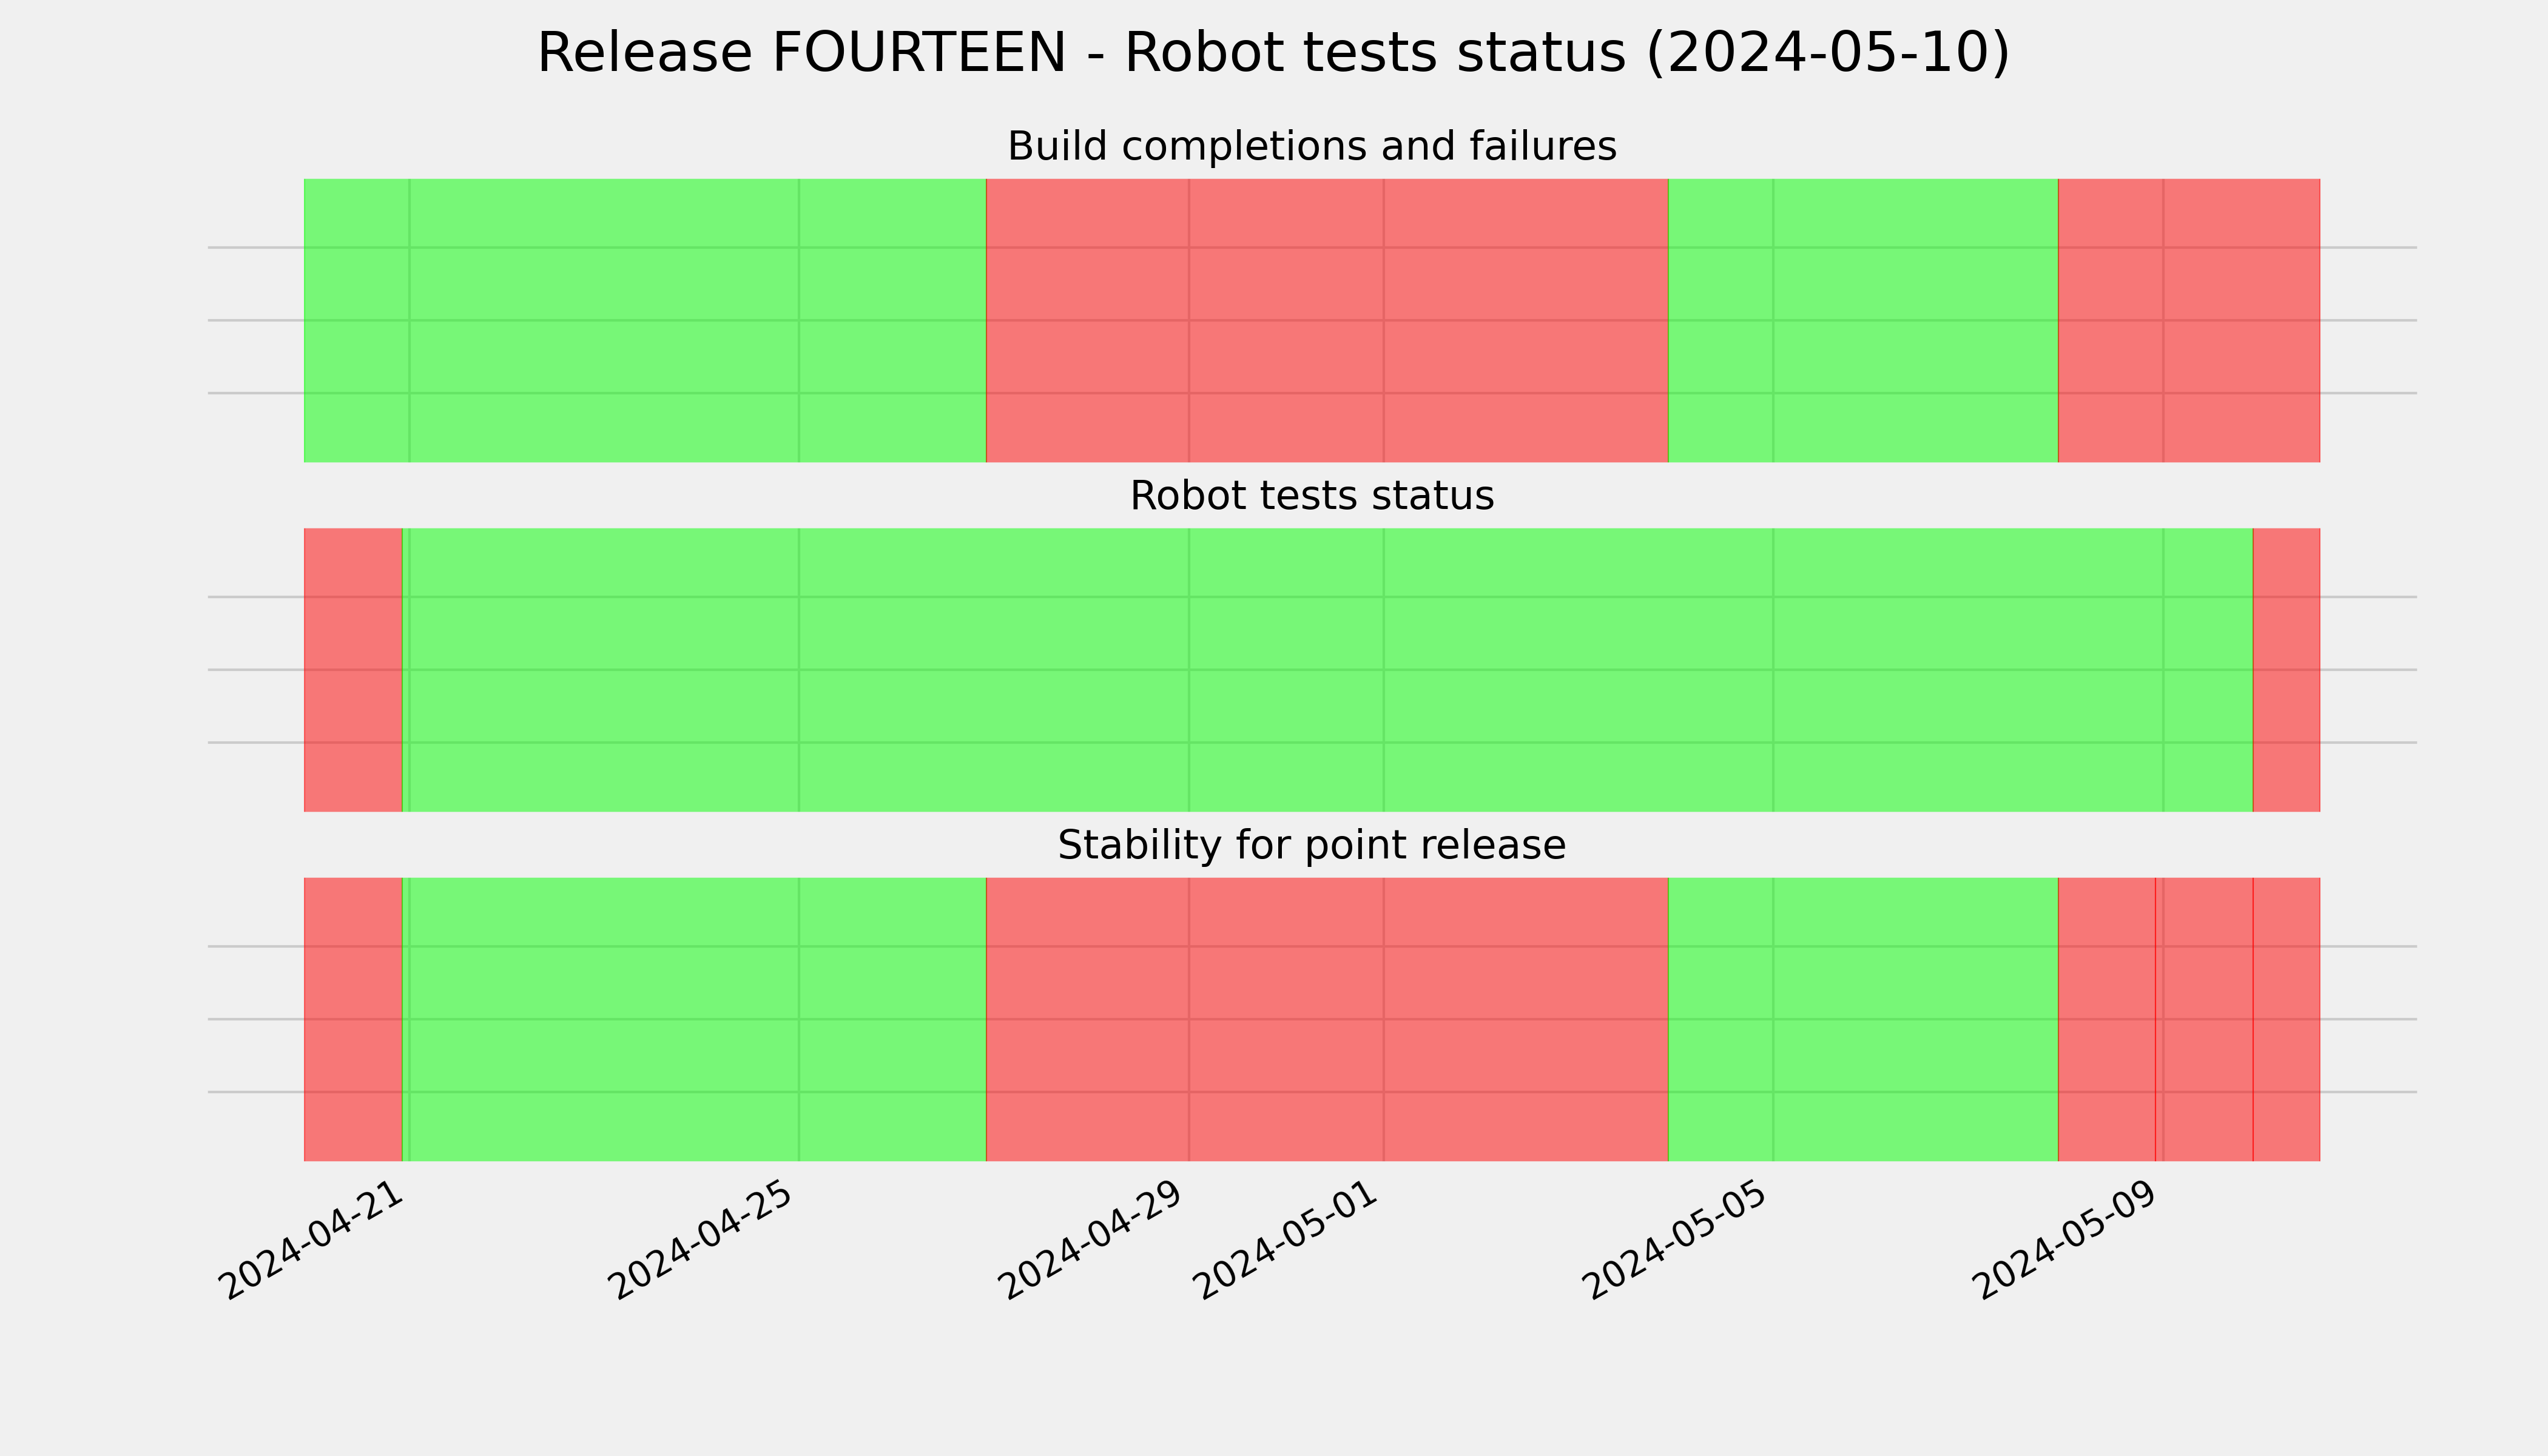
Task: Click the wide red failure block in Build completions
Action: pos(1327,321)
